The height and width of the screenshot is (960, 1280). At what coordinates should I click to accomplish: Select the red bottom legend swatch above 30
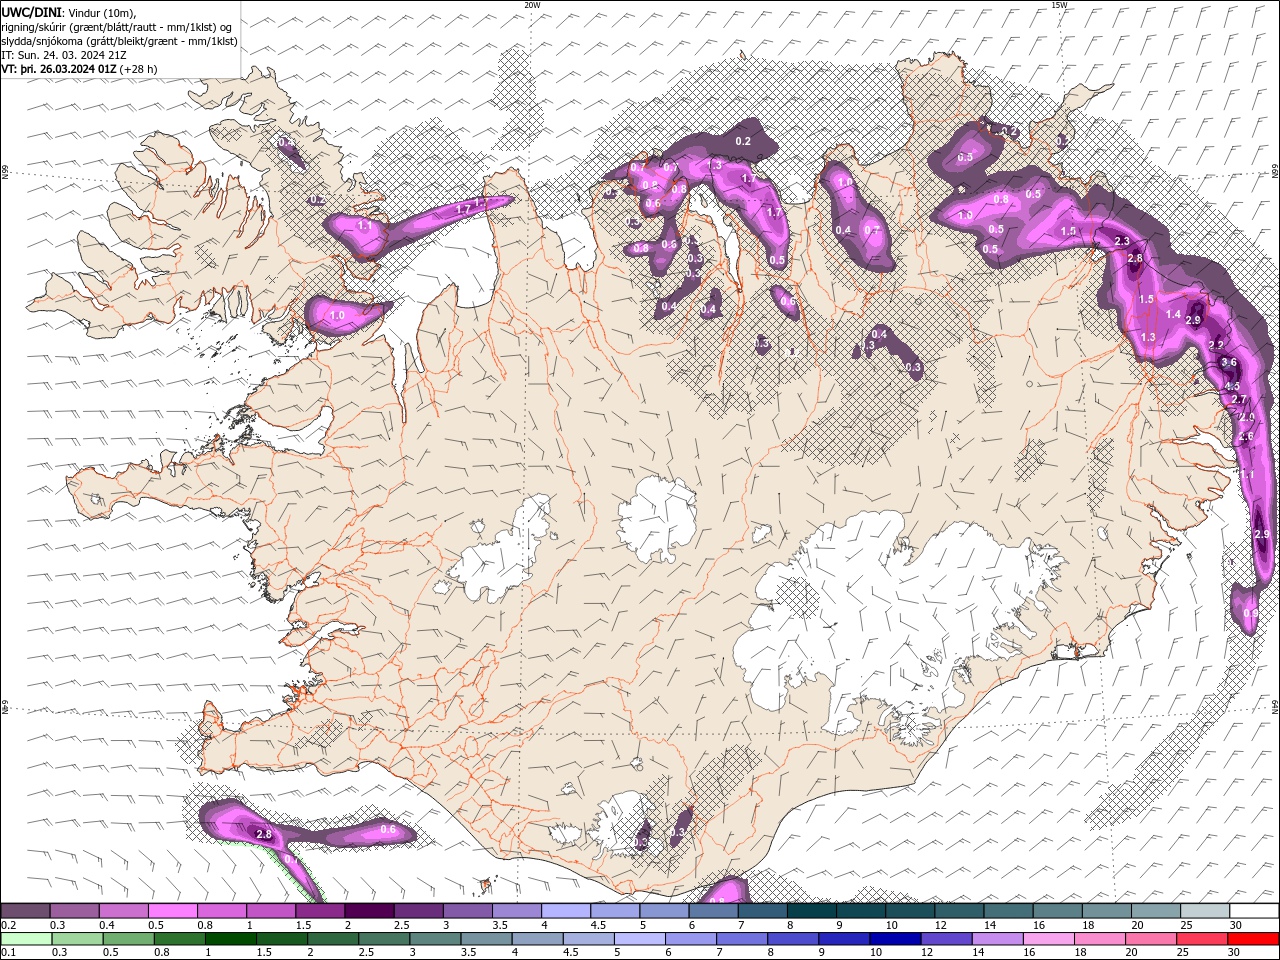tap(1252, 939)
